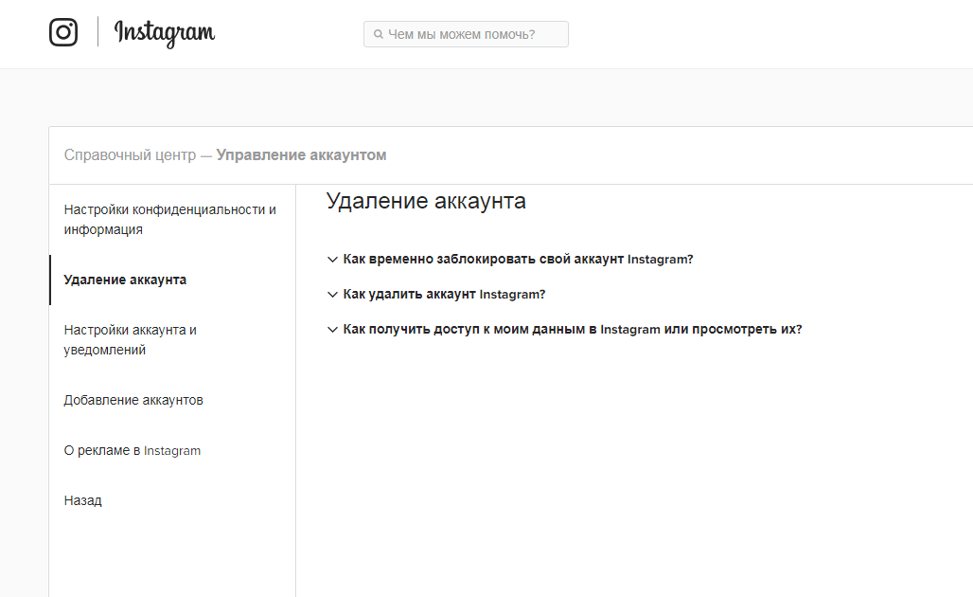Expand chevron next to 'Как временно заблокировать' question
Viewport: 973px width, 597px height.
point(333,259)
